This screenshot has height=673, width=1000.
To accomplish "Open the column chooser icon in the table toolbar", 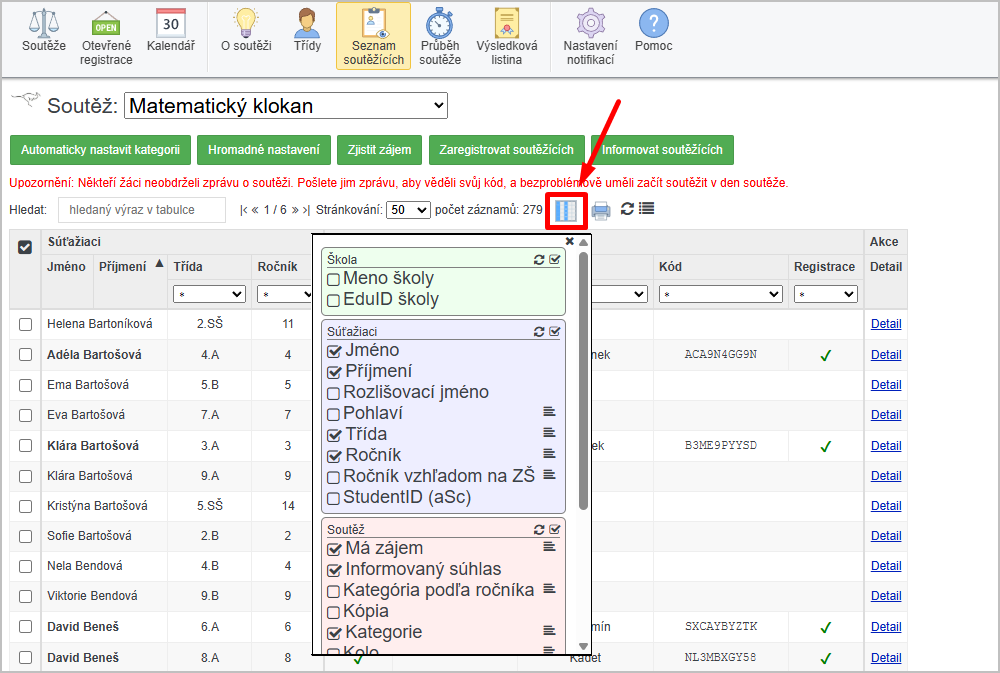I will [x=566, y=211].
